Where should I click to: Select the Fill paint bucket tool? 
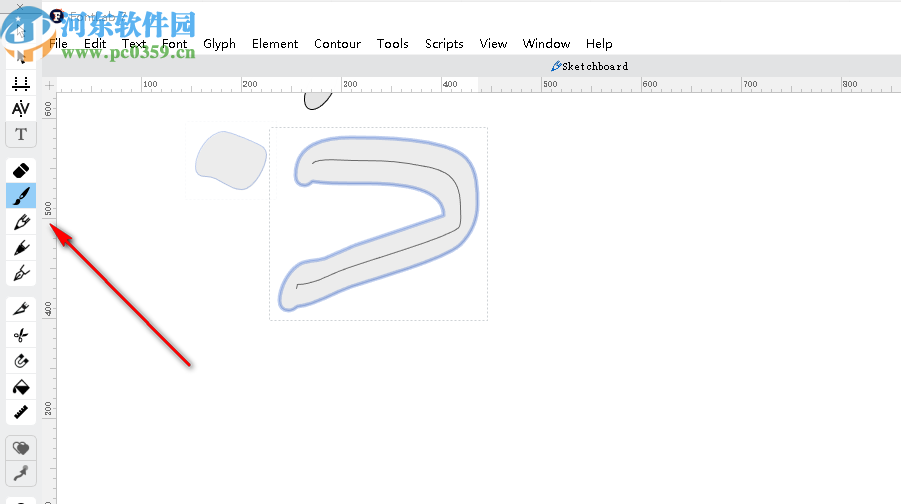tap(21, 387)
